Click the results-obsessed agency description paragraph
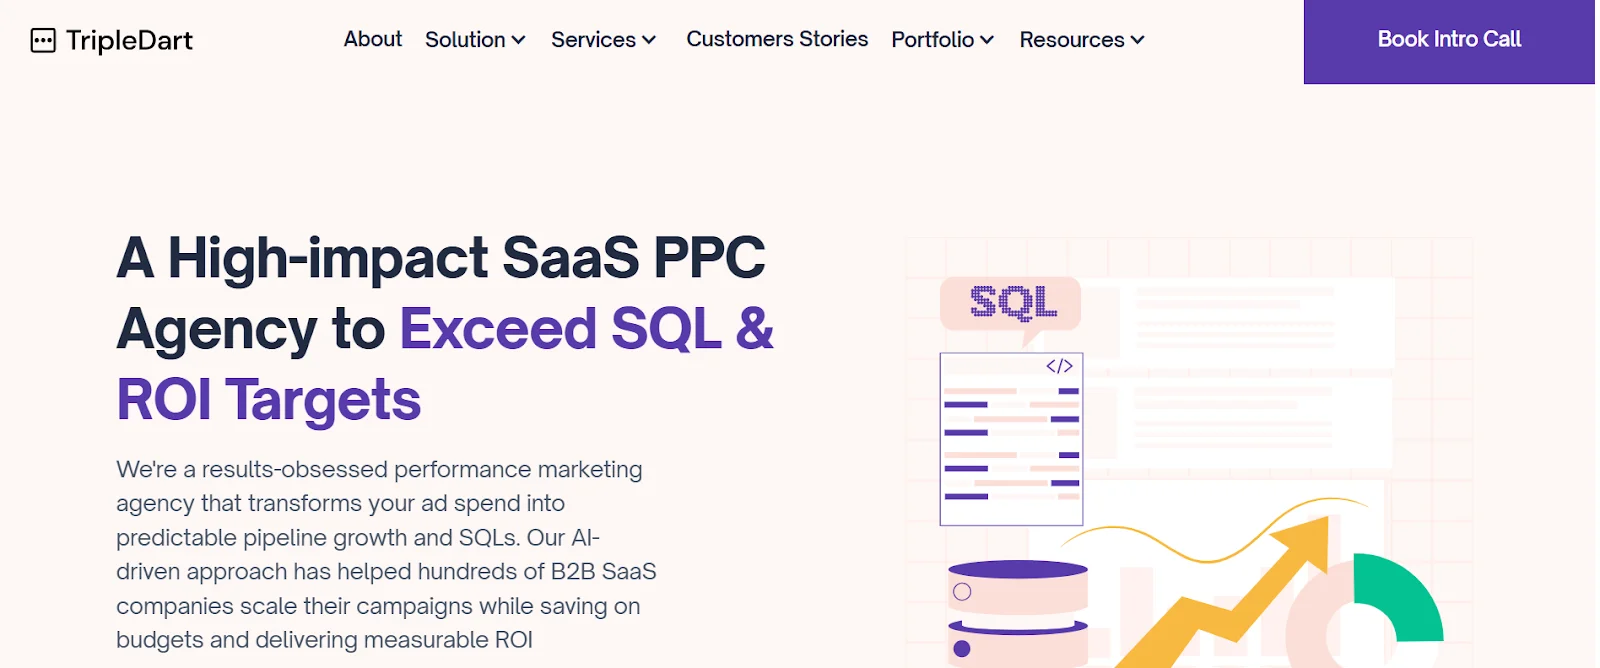1600x668 pixels. click(x=385, y=554)
